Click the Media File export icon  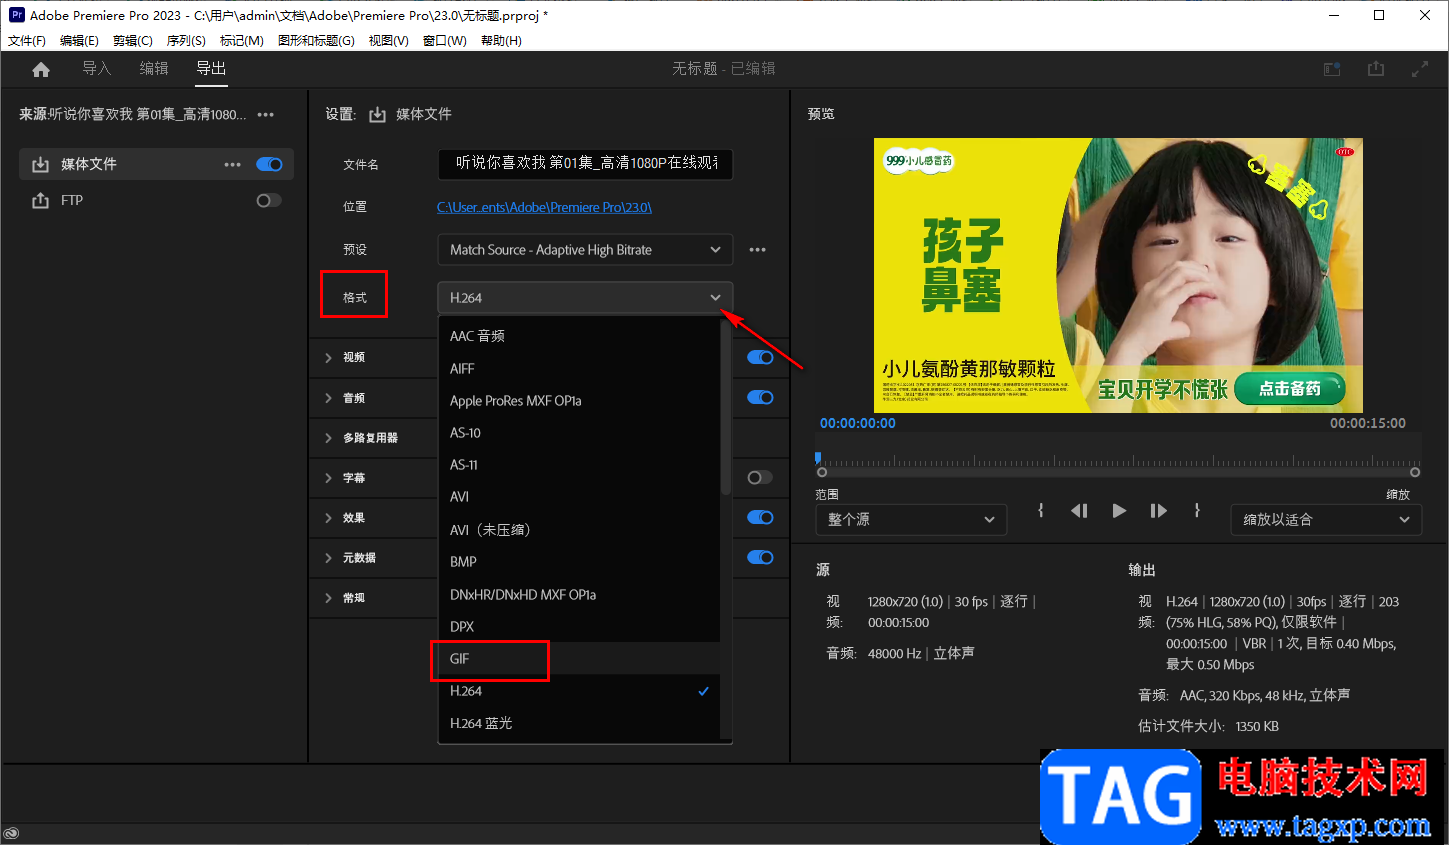[x=40, y=164]
